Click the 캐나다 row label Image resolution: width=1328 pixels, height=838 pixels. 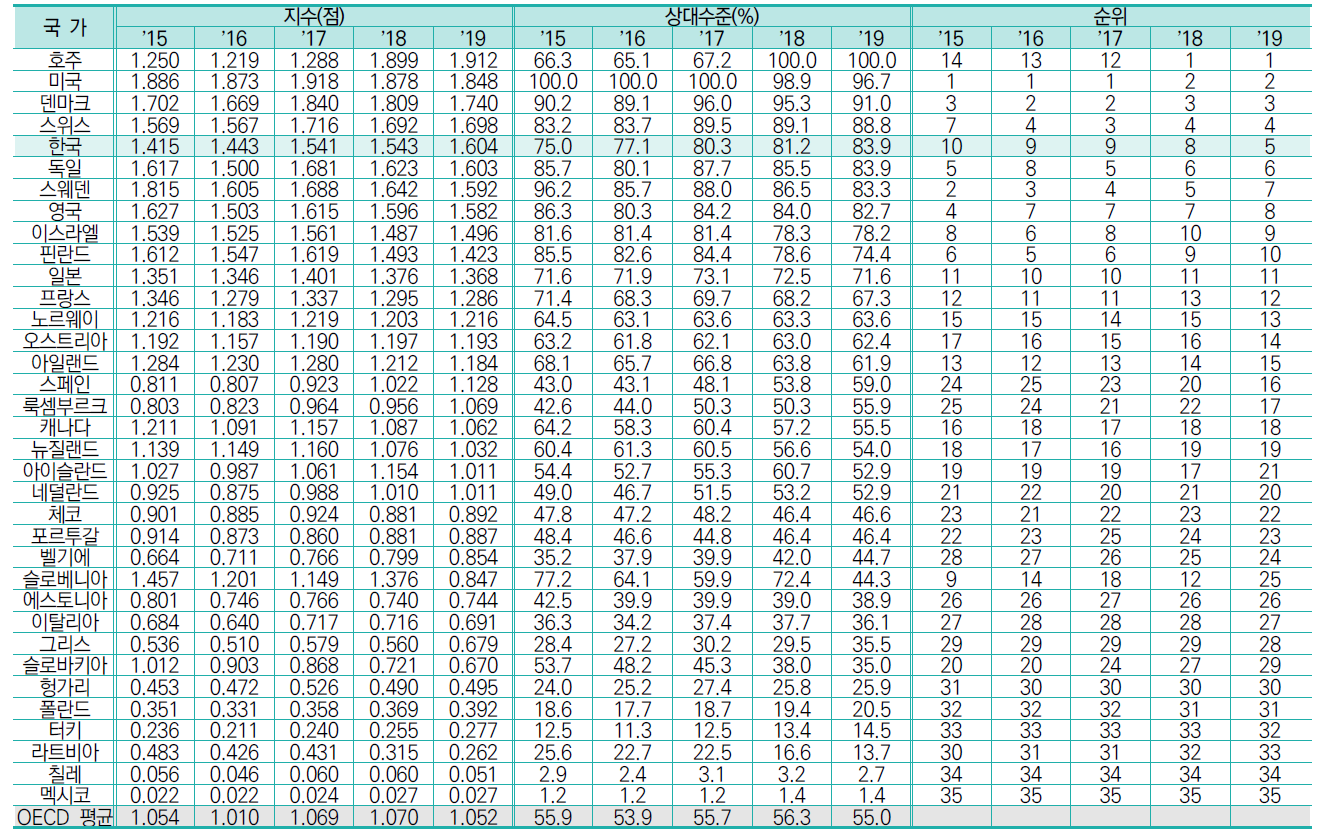point(65,427)
